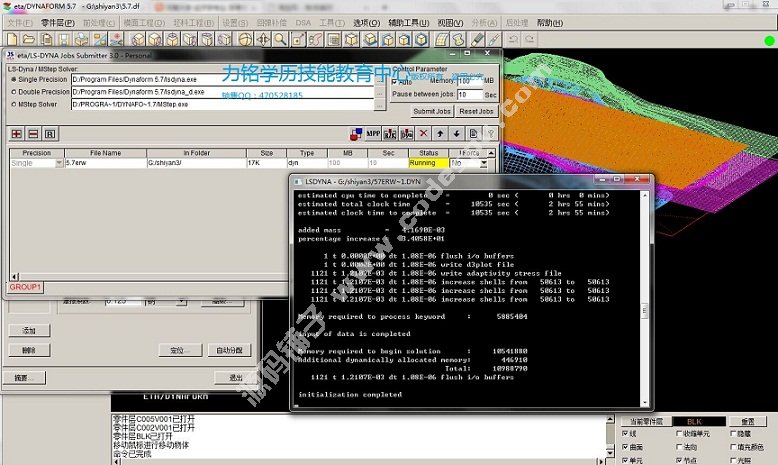The height and width of the screenshot is (465, 778).
Task: Click the 5.7erw file name cell
Action: (x=105, y=163)
